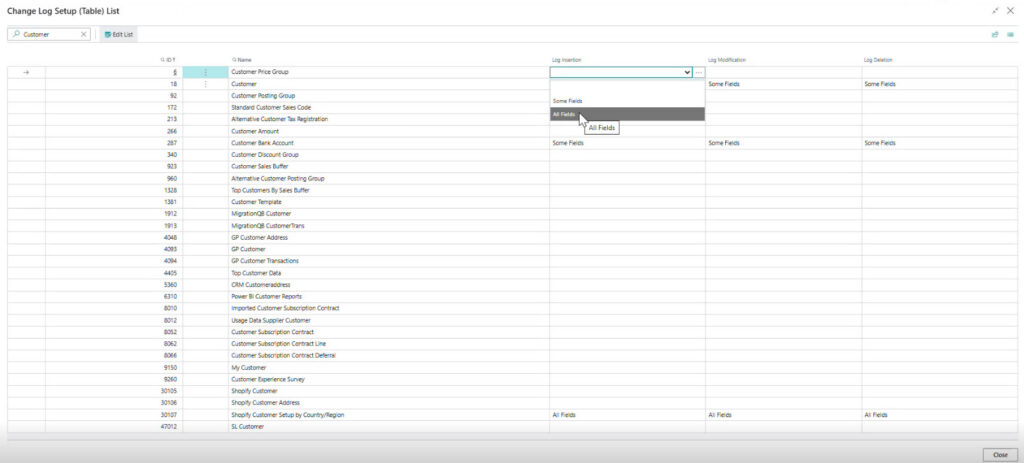The height and width of the screenshot is (463, 1024).
Task: Click Log Modification of Customer Bank Account
Action: pyautogui.click(x=783, y=143)
